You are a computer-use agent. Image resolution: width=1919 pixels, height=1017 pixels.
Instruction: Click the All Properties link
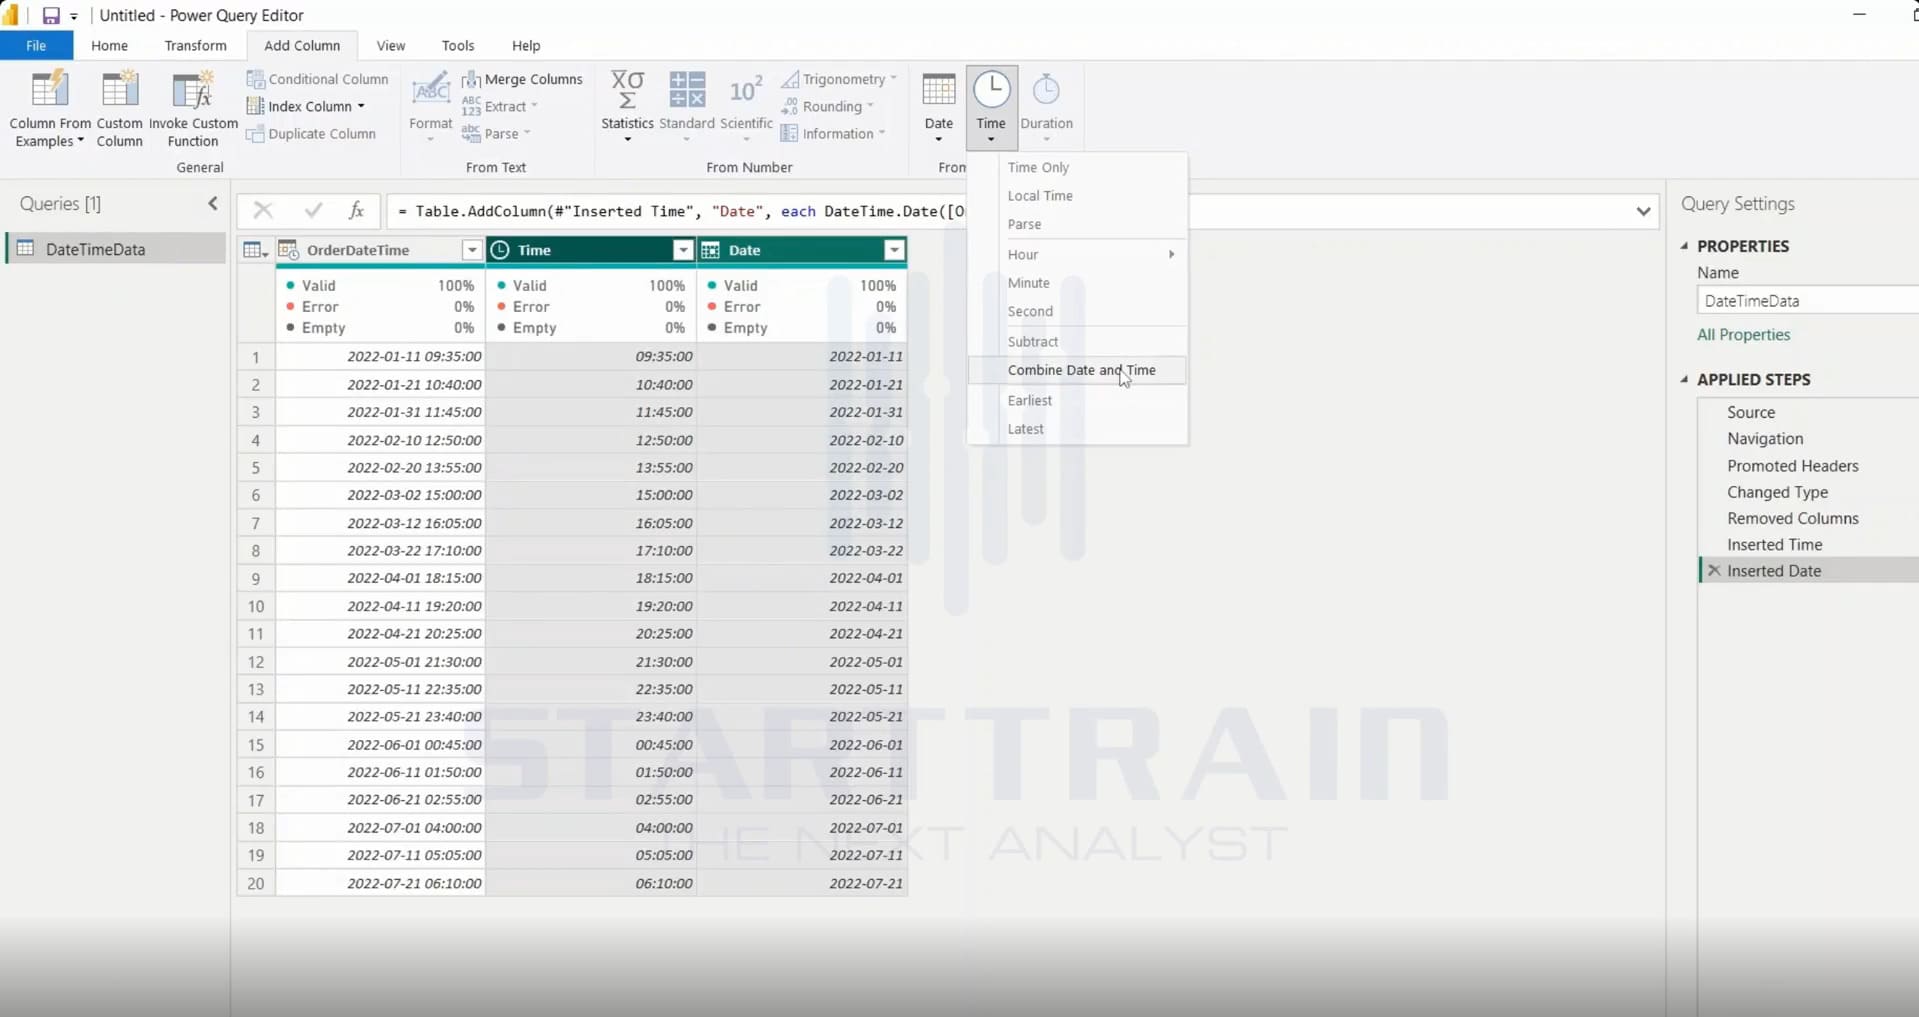(x=1743, y=335)
